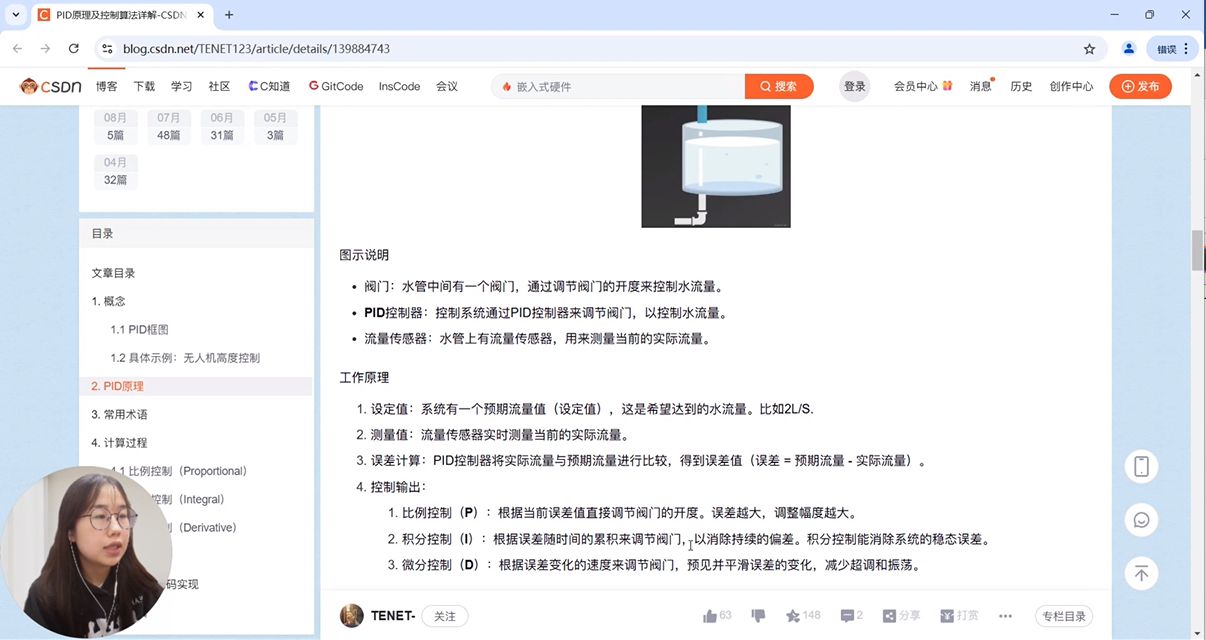Open the 05月 3篇 archive
Viewport: 1206px width, 640px height.
275,126
